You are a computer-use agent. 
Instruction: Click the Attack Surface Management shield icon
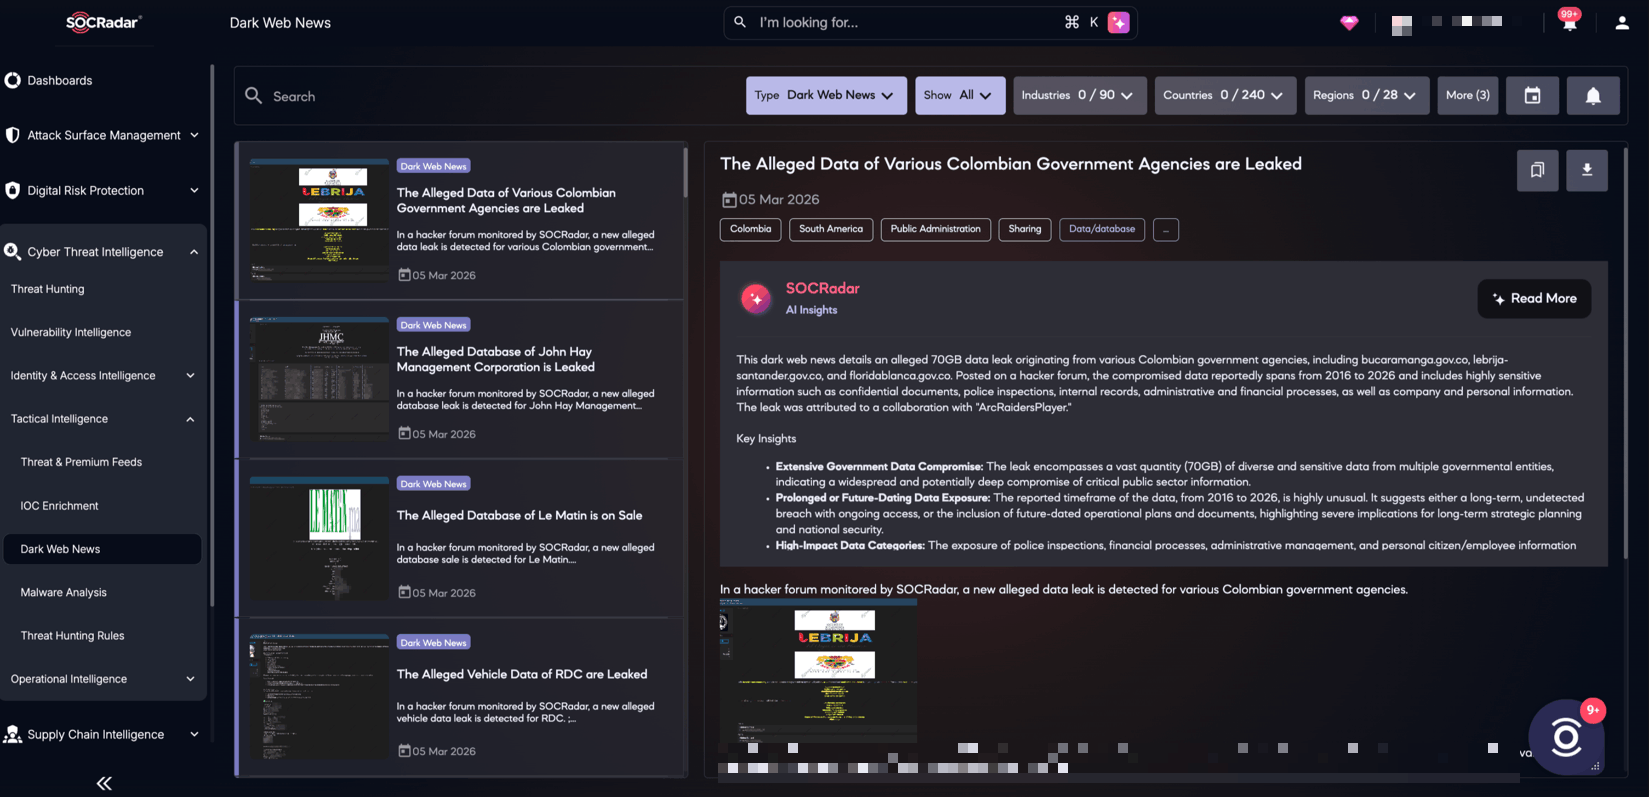(13, 135)
